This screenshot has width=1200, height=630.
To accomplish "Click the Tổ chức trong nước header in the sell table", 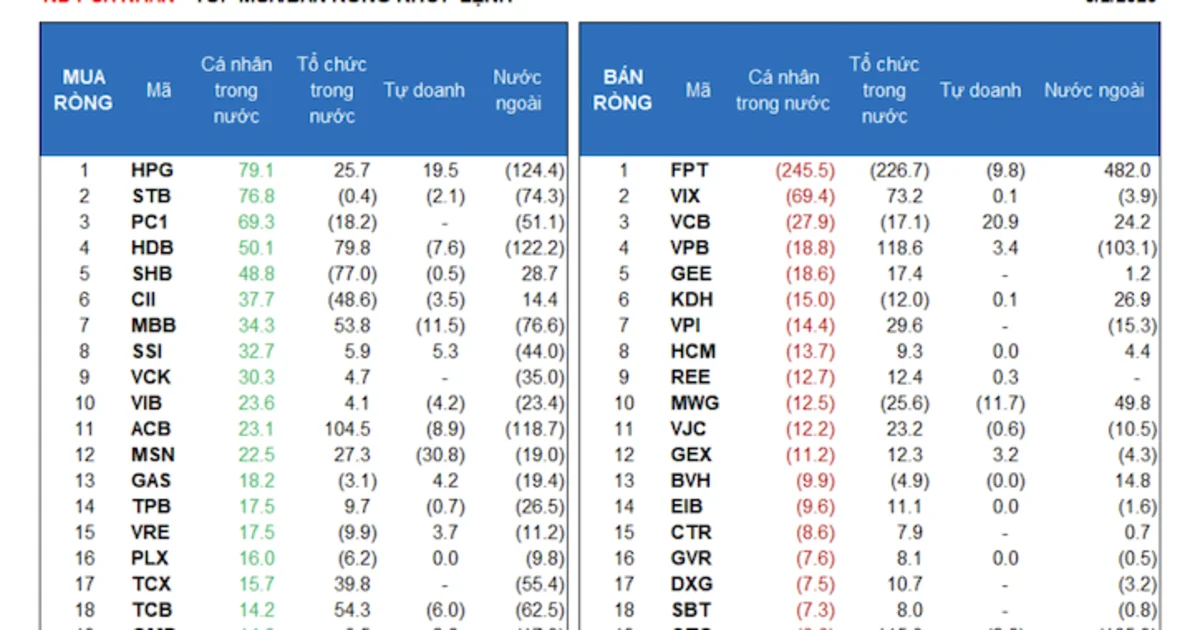I will [884, 90].
